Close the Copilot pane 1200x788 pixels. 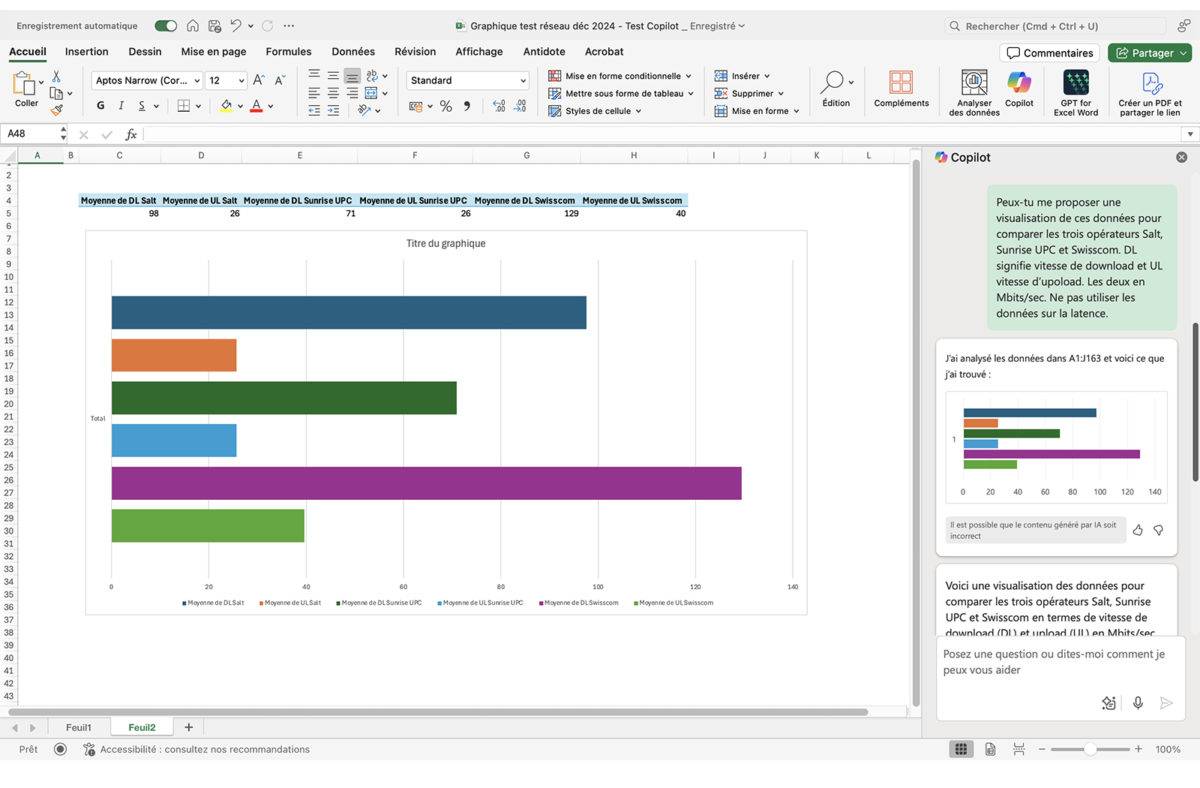1181,157
